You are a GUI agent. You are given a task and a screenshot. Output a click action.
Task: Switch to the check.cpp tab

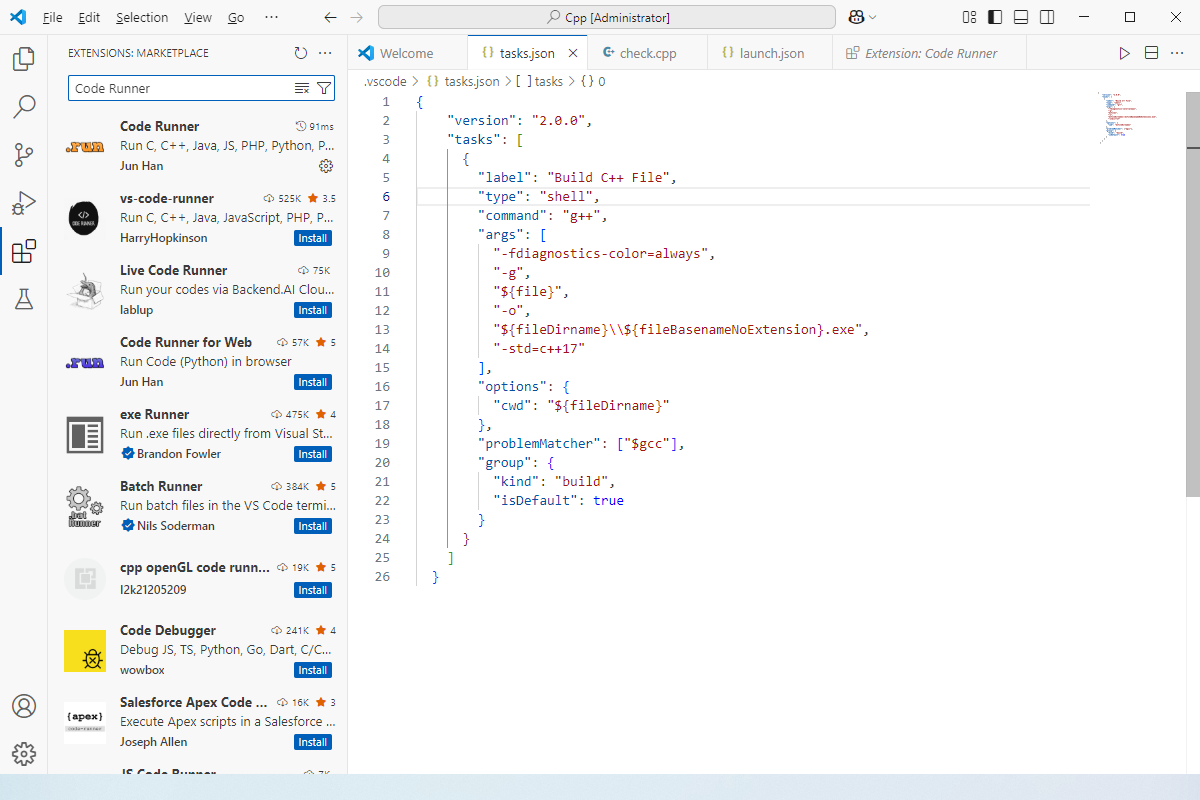pyautogui.click(x=647, y=53)
